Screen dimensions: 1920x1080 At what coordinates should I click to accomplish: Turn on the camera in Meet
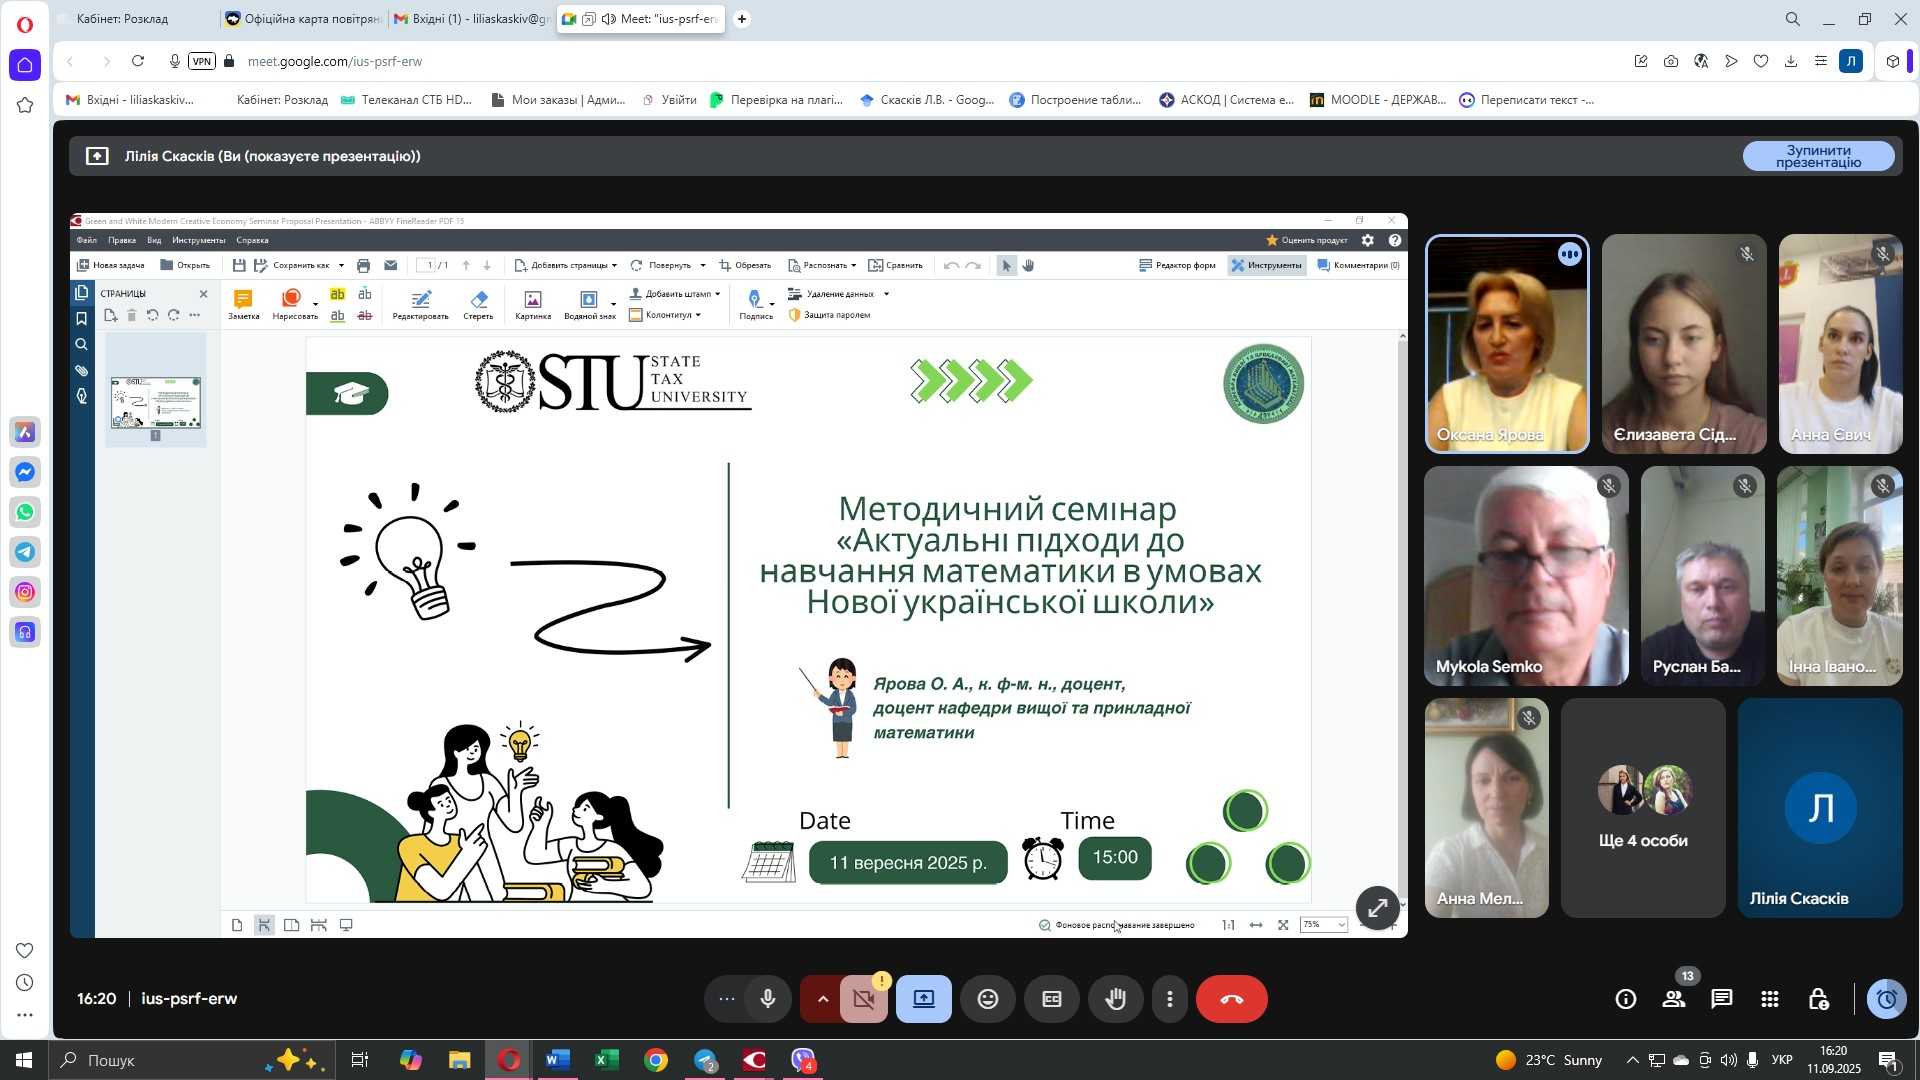click(x=864, y=999)
